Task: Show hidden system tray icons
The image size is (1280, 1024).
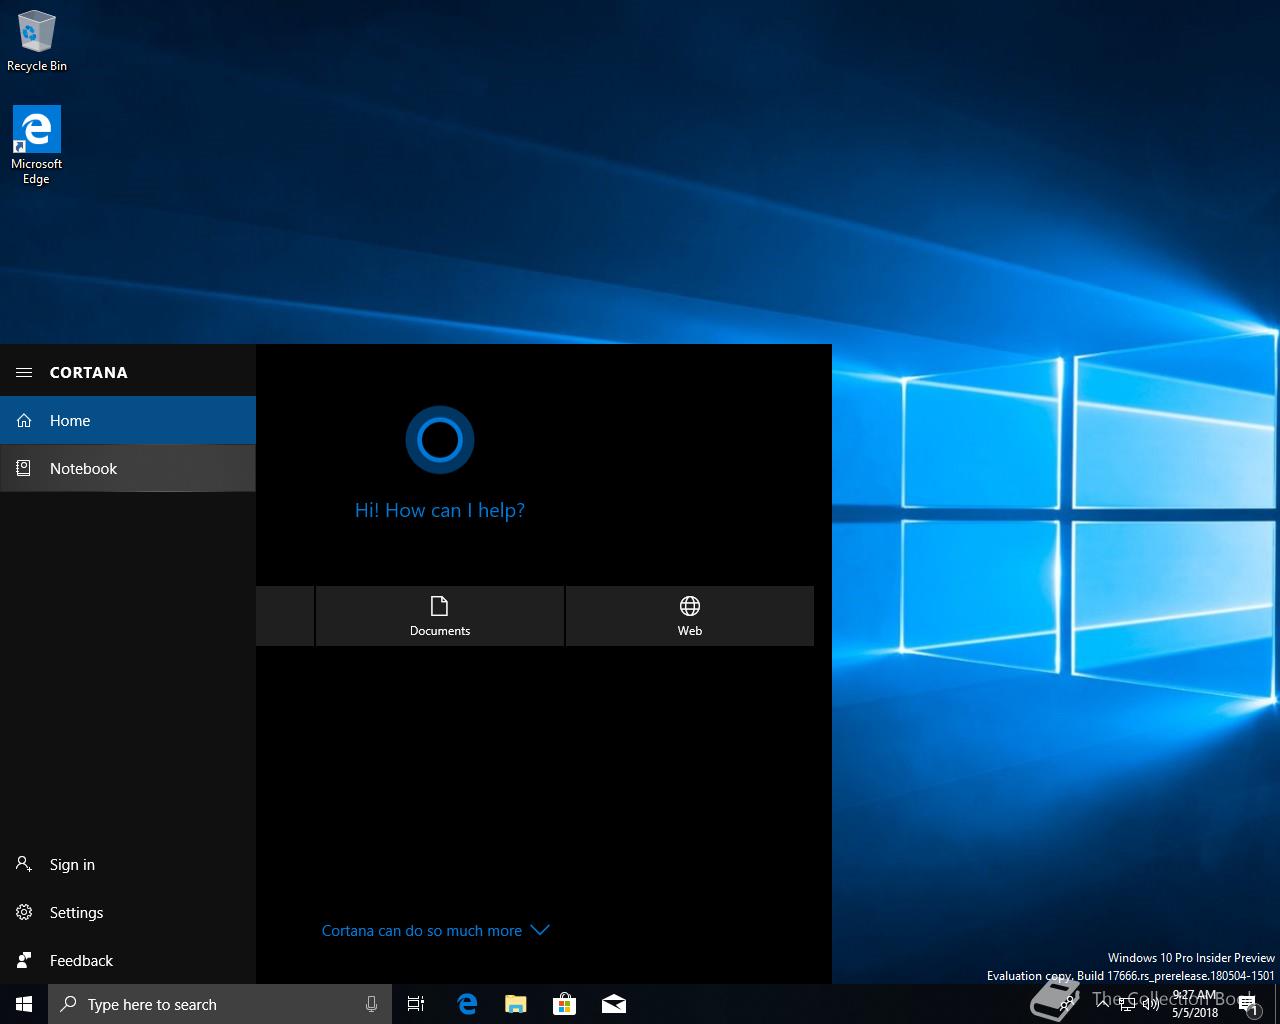Action: point(1103,1004)
